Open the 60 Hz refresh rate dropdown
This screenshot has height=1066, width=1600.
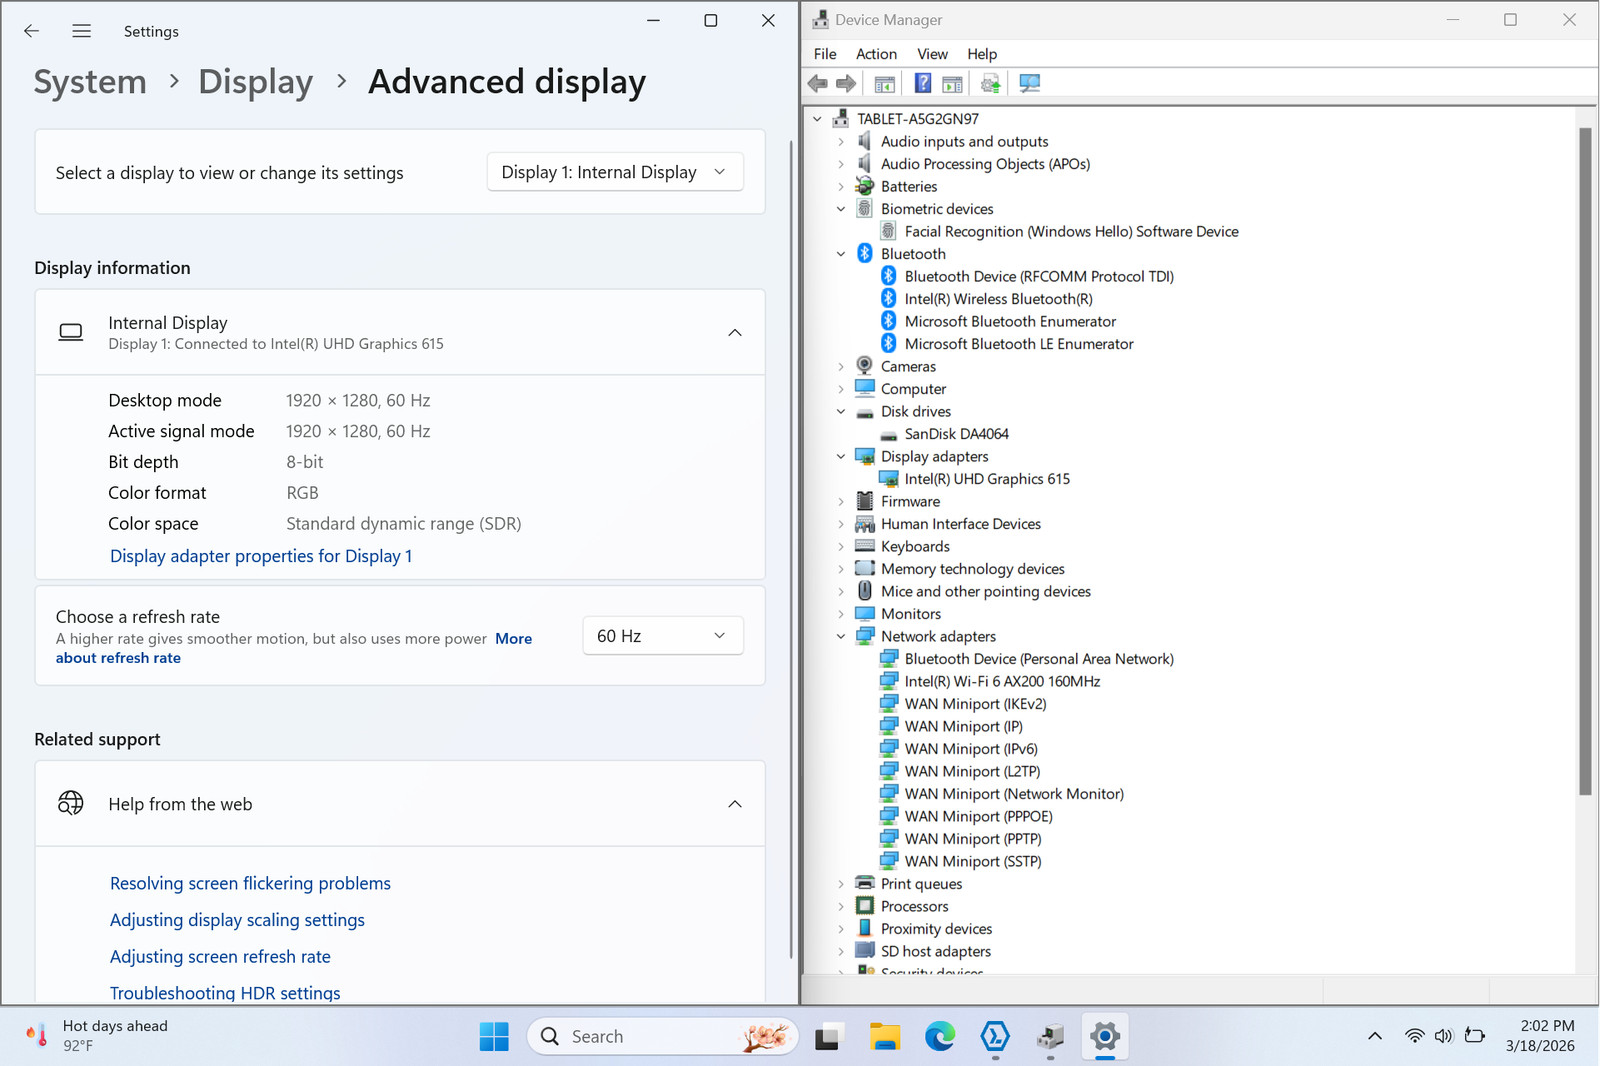[x=663, y=636]
